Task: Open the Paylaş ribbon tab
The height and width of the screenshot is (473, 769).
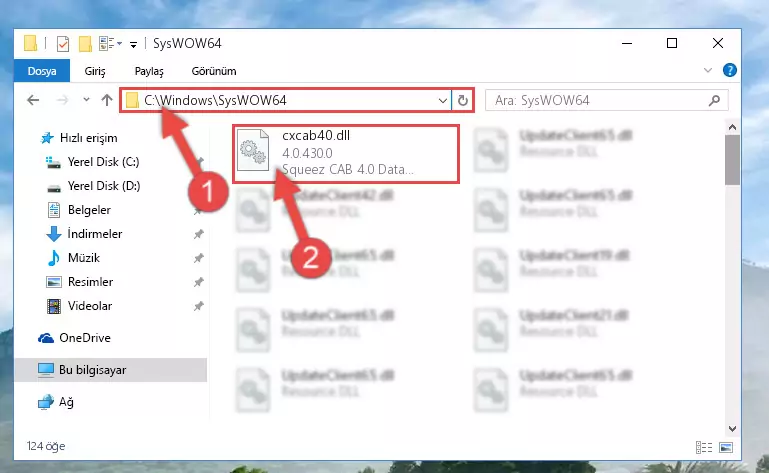Action: pos(149,71)
